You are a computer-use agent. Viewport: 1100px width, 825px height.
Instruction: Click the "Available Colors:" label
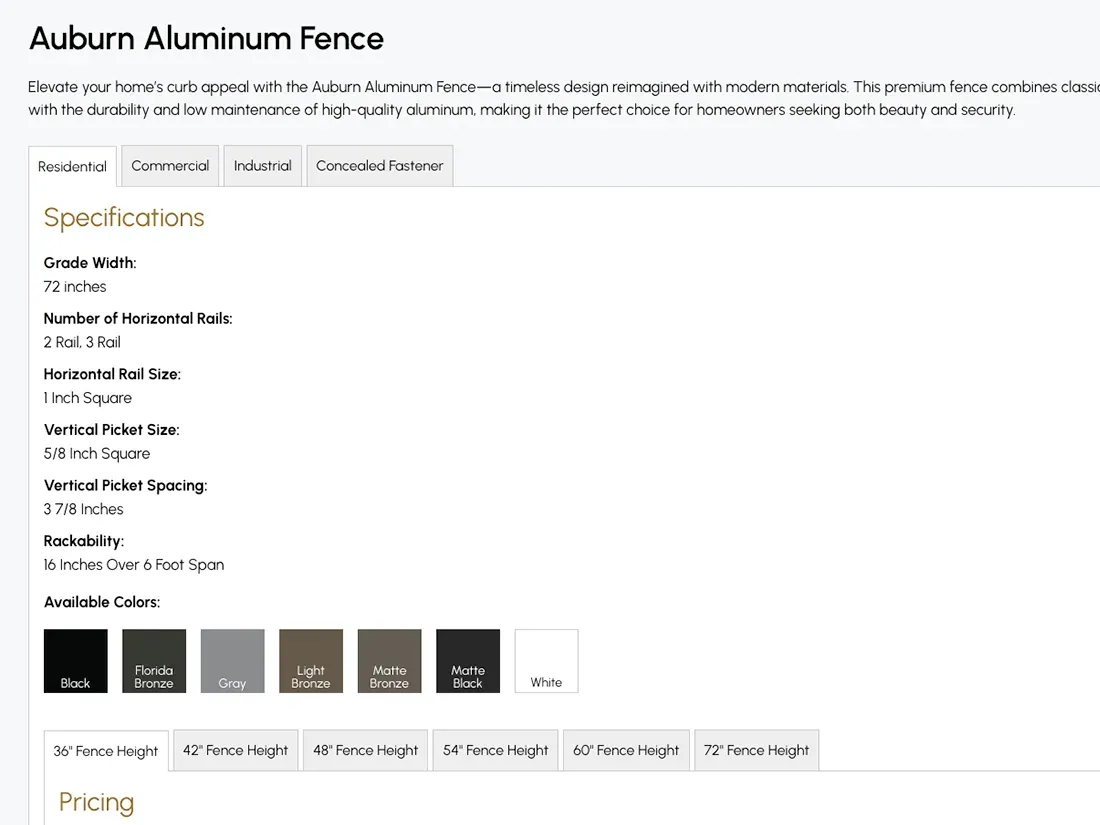[102, 602]
